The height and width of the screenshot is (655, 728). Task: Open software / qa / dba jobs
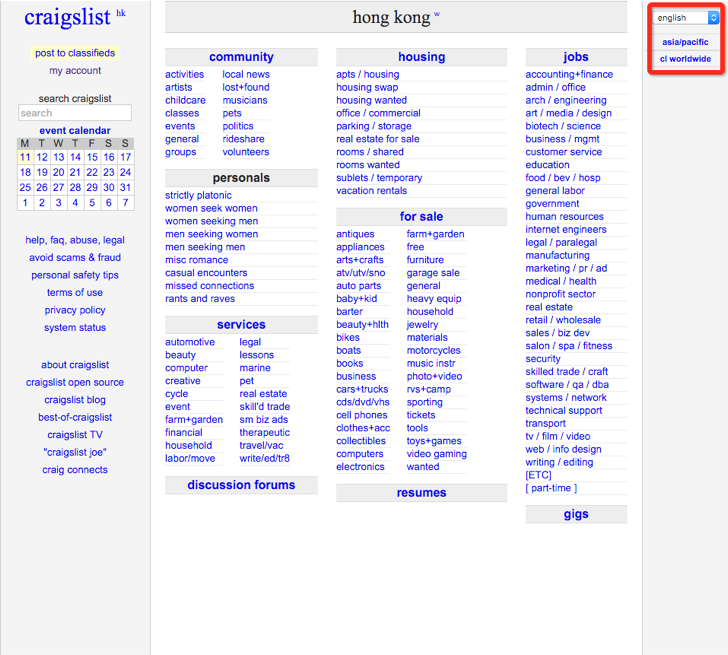(x=567, y=385)
